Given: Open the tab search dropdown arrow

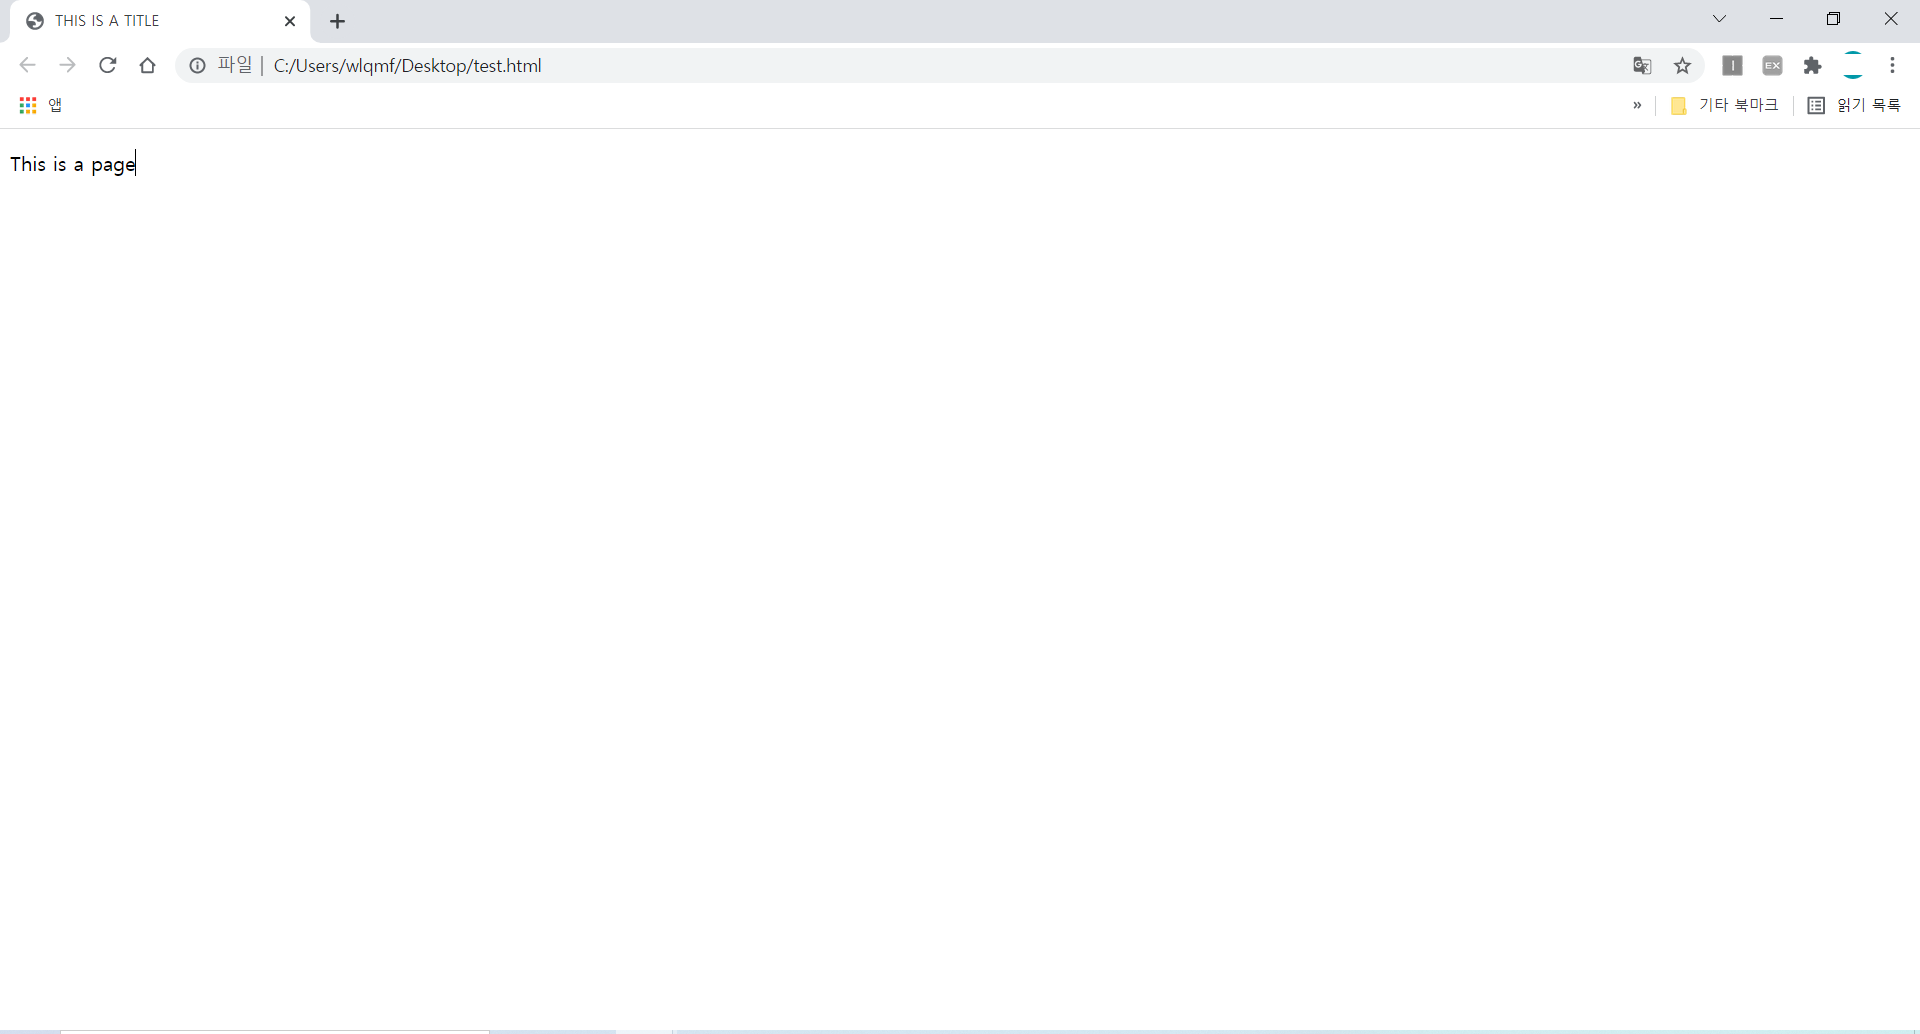Looking at the screenshot, I should (x=1719, y=19).
